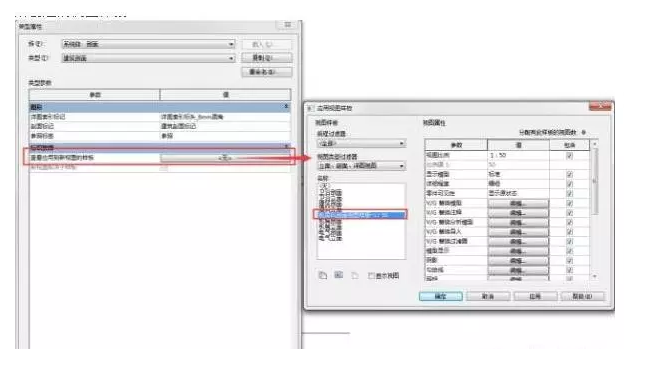Screen dimensions: 661x366
Task: Toggle include checkbox for 模型显示 row
Action: (x=570, y=251)
